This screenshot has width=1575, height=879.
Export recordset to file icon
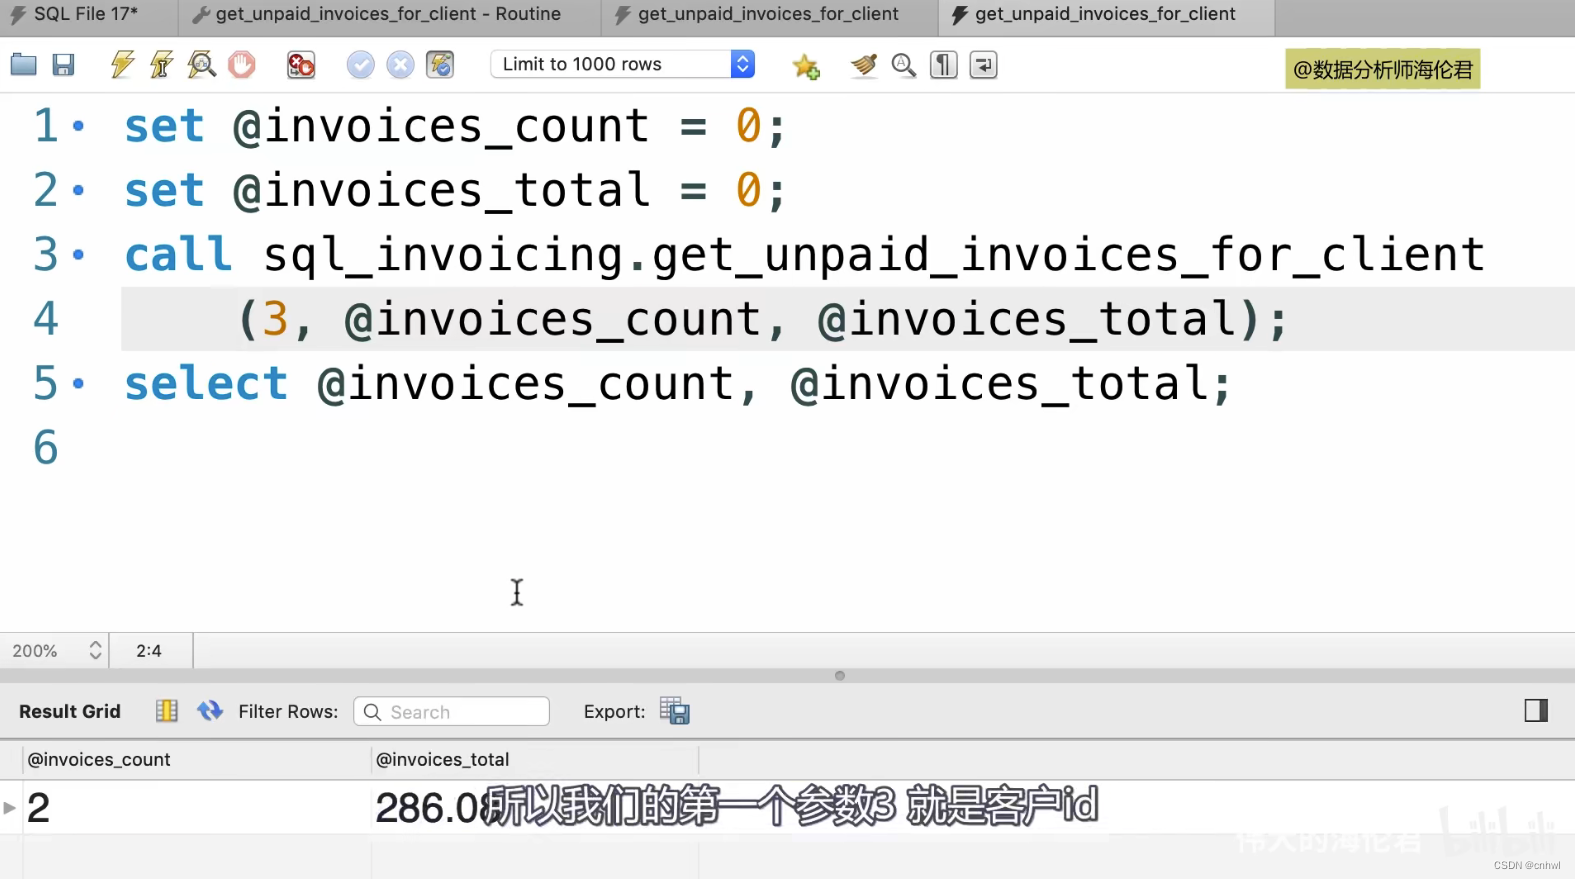(675, 711)
